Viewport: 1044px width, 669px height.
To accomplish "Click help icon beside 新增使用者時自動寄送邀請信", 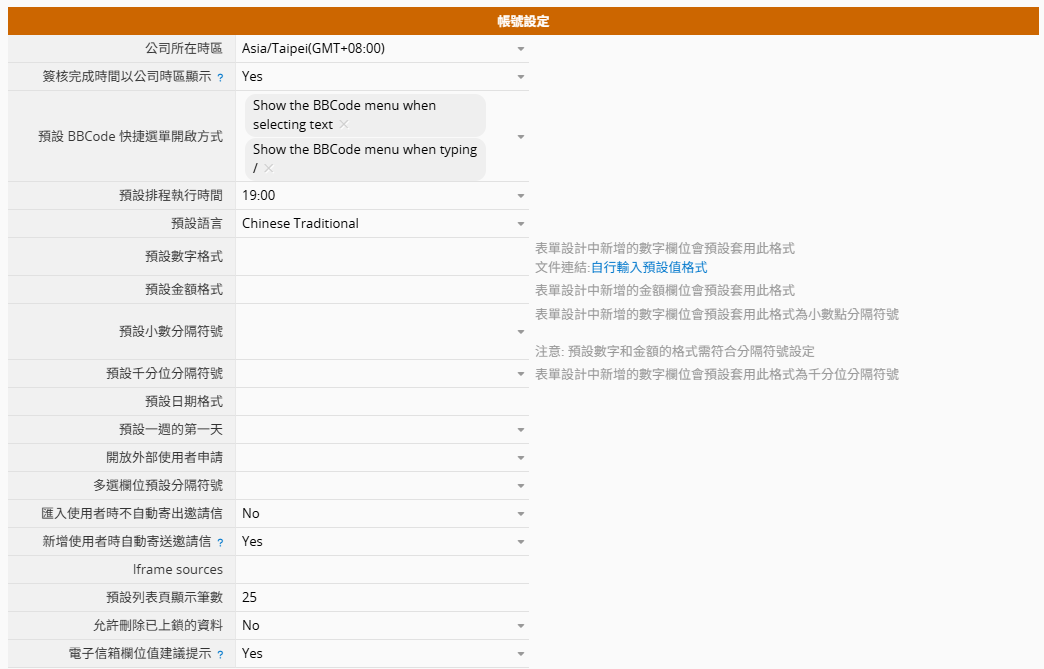I will pos(220,542).
